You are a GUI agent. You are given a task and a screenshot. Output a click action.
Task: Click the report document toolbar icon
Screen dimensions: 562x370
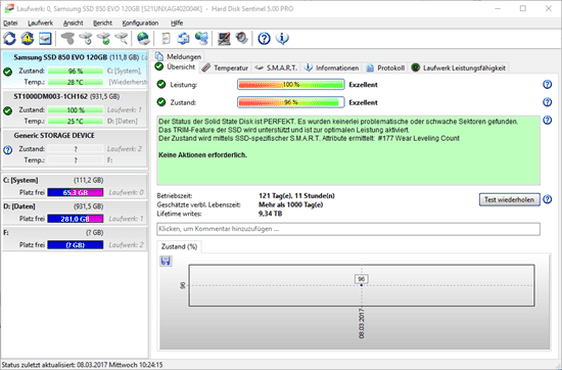tap(166, 38)
